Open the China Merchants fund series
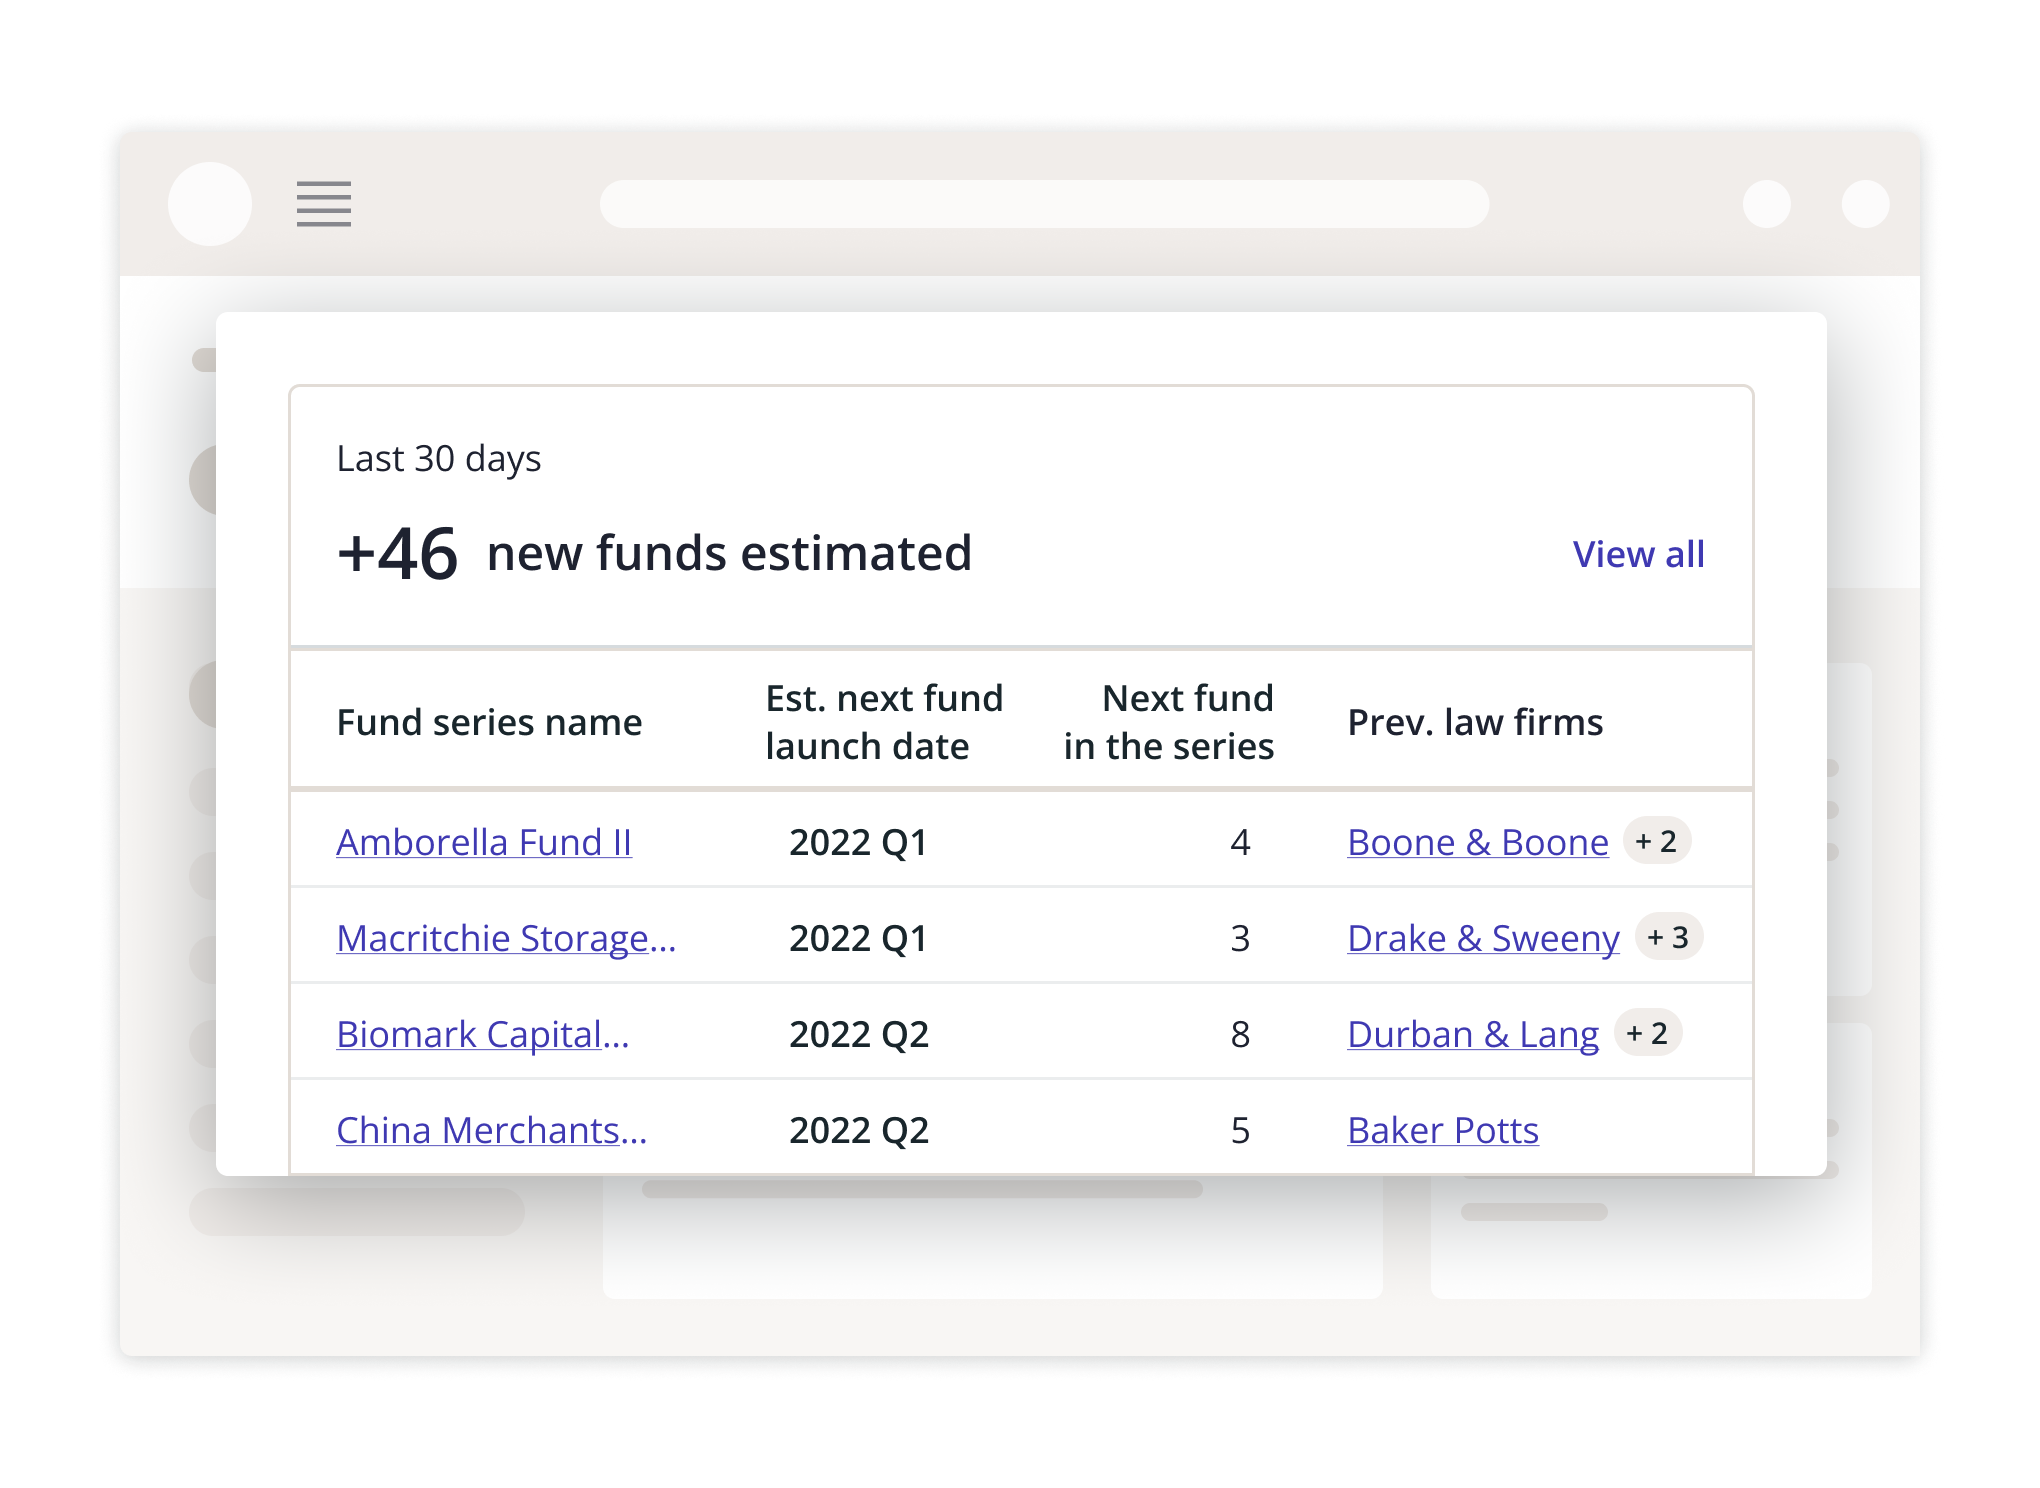Screen dimensions: 2040x1488 pos(492,1130)
